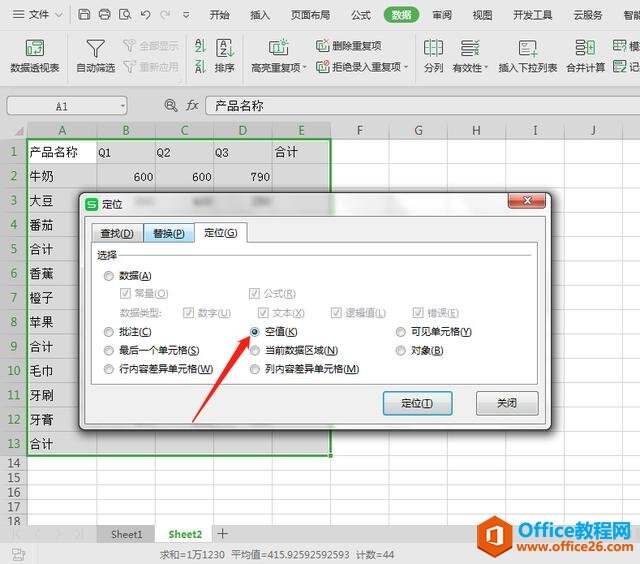The height and width of the screenshot is (564, 640).
Task: Open Print Preview icon
Action: 125,15
